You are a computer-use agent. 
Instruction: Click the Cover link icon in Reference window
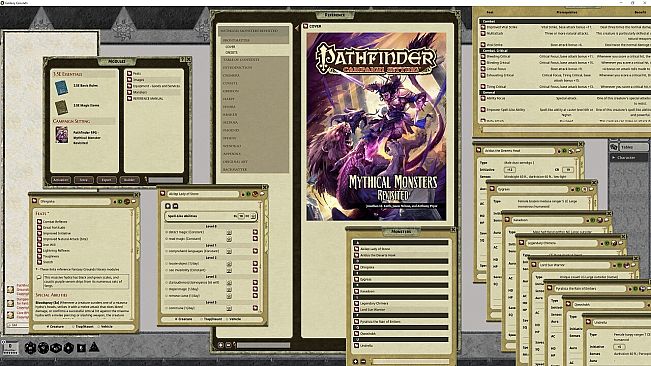(306, 26)
